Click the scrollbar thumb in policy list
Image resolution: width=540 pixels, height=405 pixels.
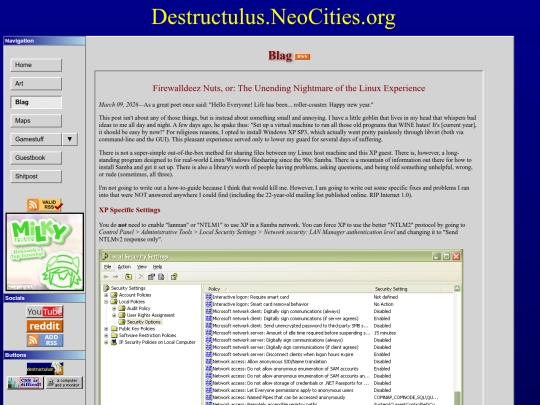point(457,398)
